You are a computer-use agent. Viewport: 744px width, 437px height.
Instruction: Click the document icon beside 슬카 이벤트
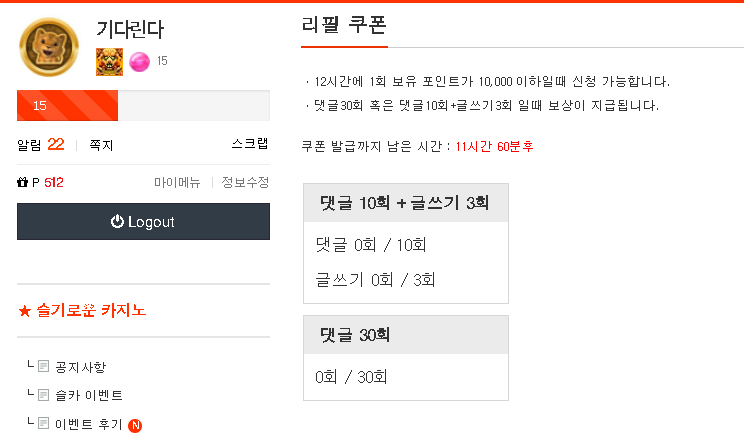(x=43, y=395)
